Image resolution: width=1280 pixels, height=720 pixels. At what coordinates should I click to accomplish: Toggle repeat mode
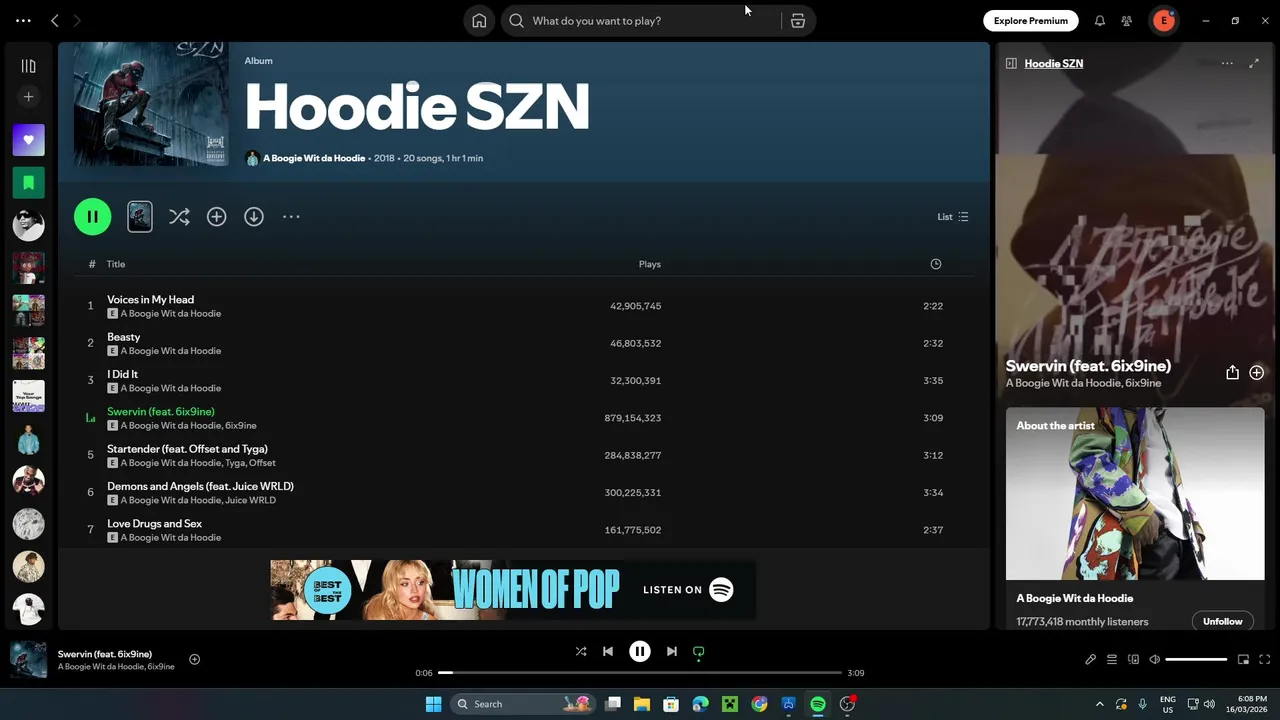point(699,652)
